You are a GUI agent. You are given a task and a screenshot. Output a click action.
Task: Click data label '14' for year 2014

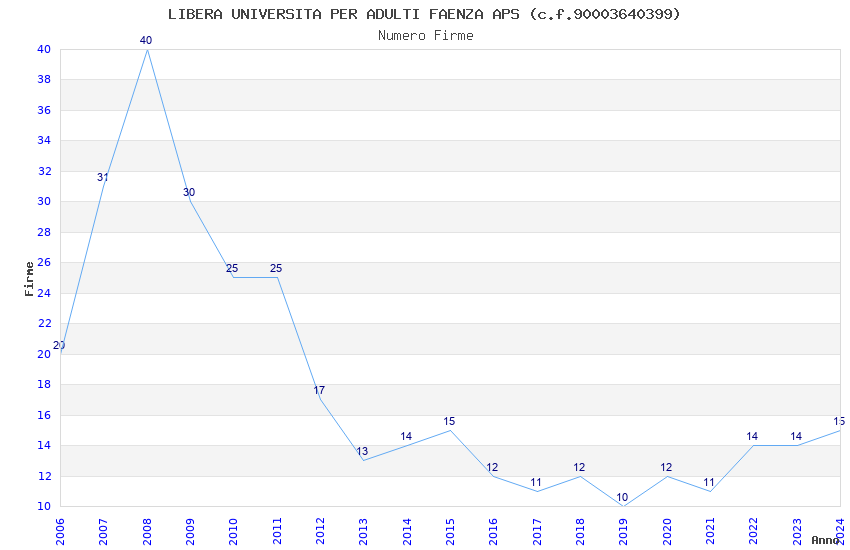click(x=406, y=436)
